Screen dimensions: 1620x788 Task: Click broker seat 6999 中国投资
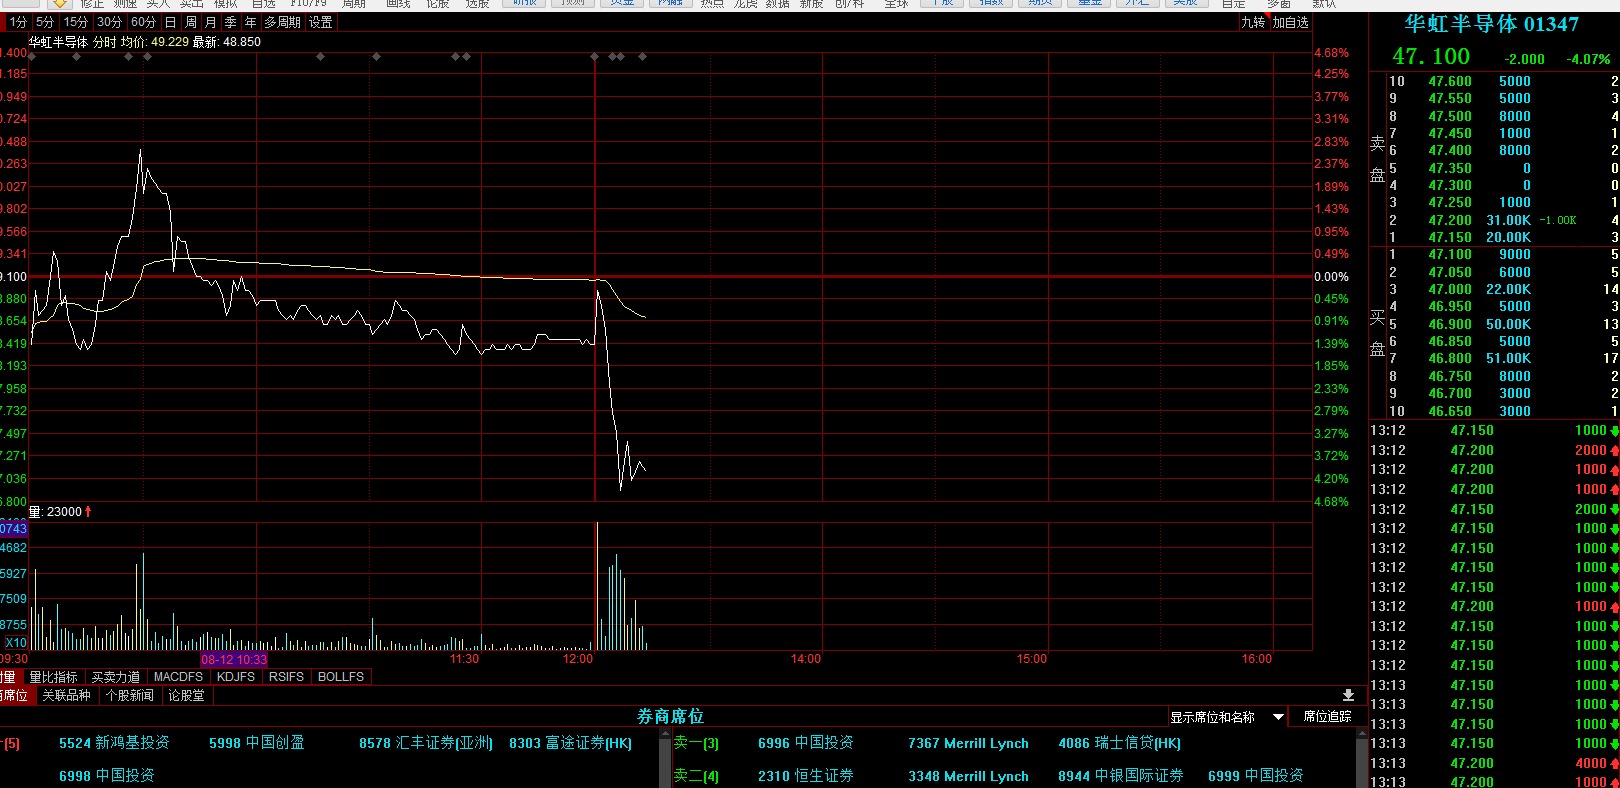[x=1256, y=775]
